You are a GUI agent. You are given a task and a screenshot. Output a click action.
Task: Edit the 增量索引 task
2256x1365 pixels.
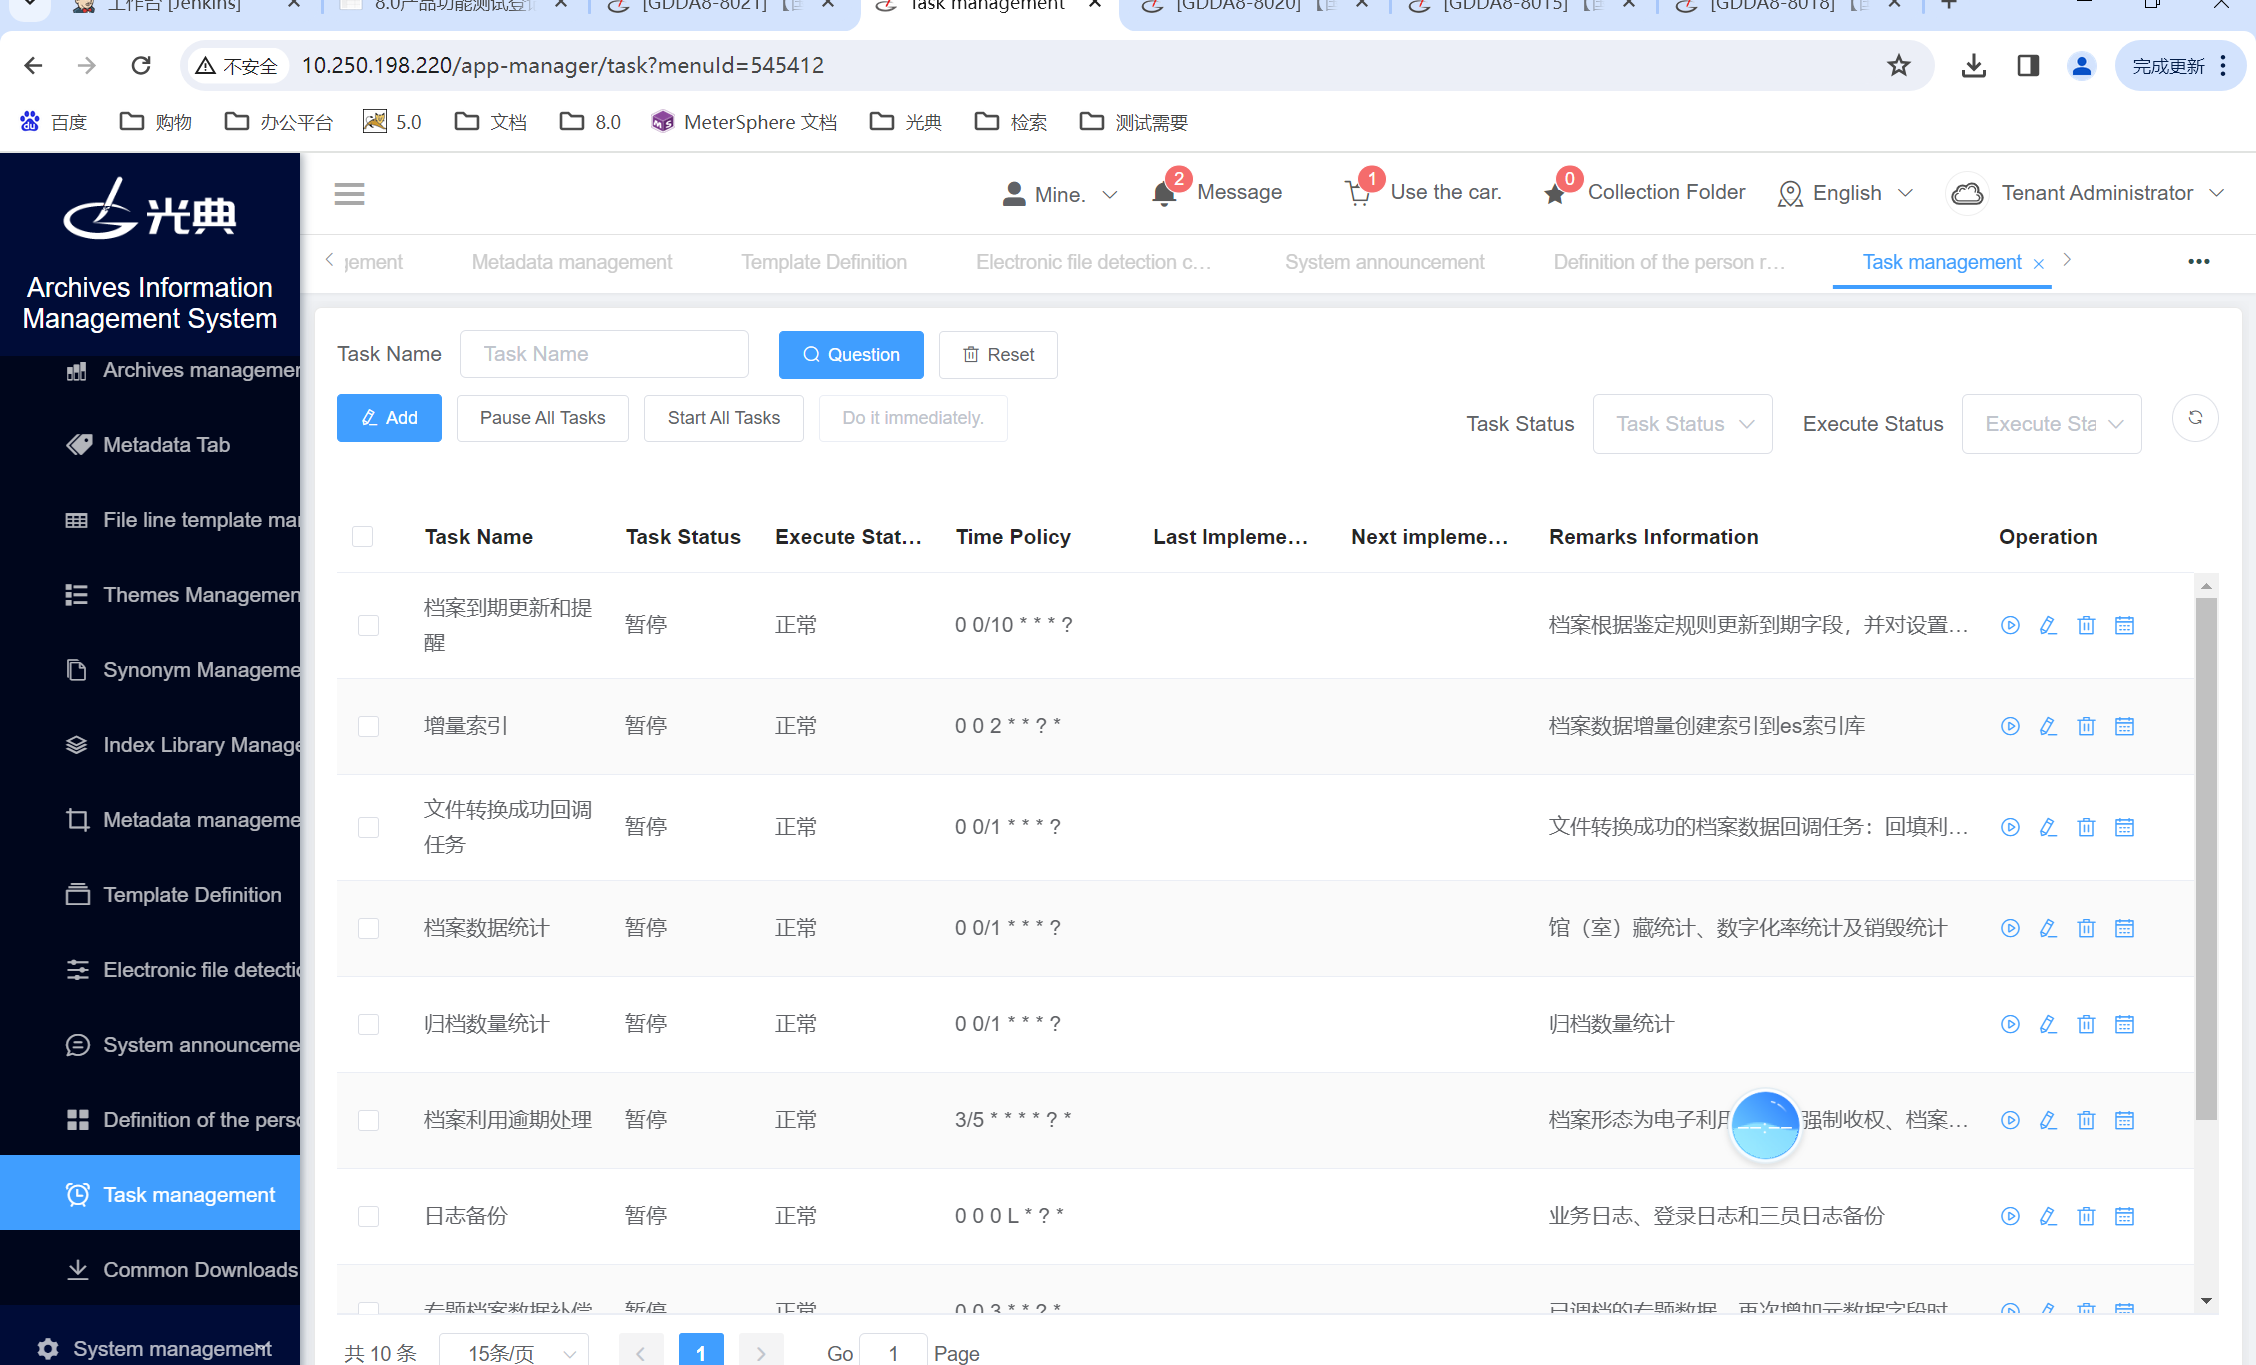coord(2048,726)
